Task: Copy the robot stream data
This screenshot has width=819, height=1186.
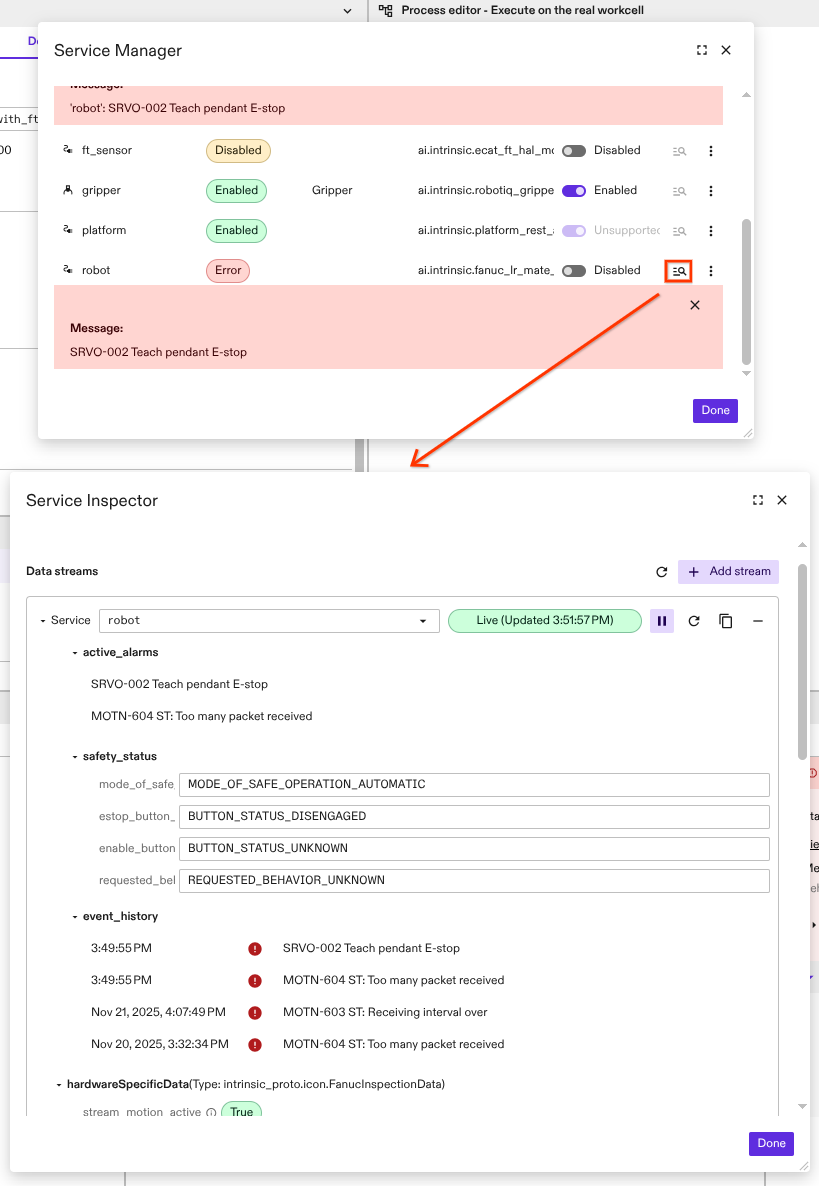Action: click(x=726, y=621)
